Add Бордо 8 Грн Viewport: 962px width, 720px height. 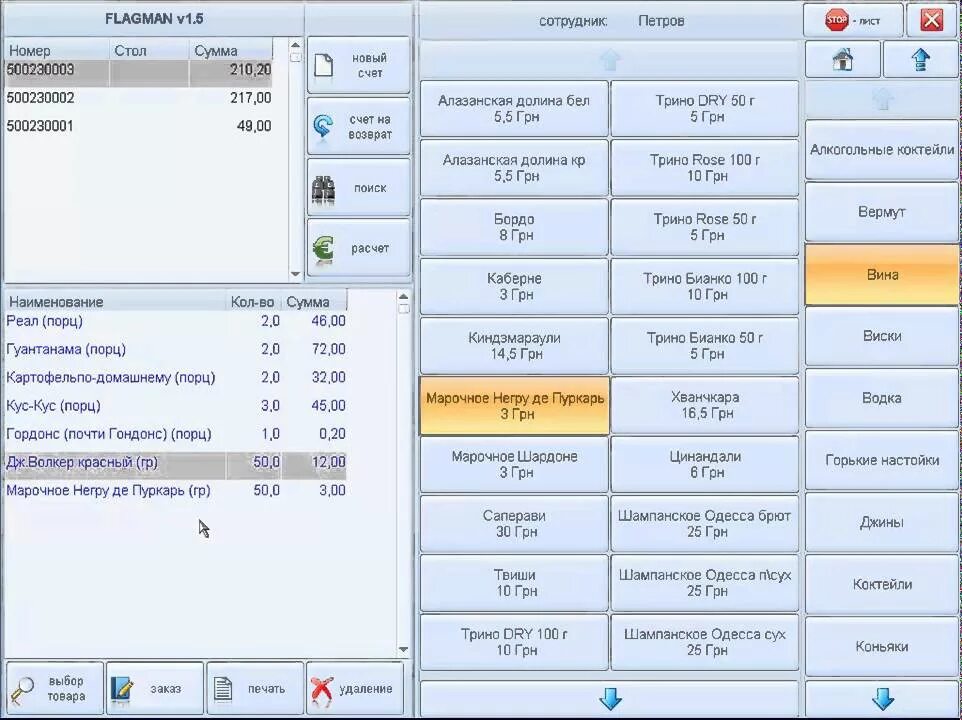(x=514, y=227)
